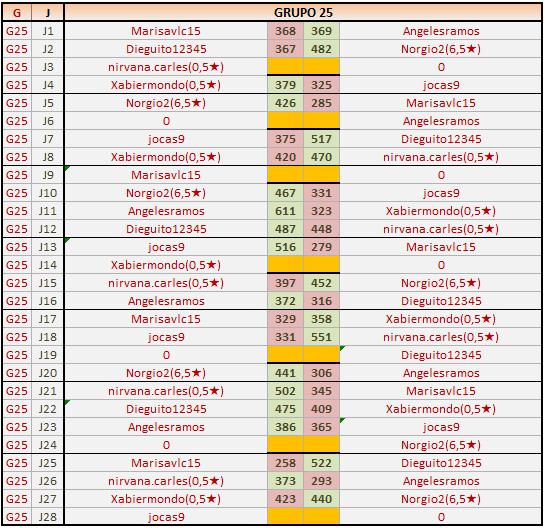The height and width of the screenshot is (528, 545).
Task: Select Dieguito12345 in row J7
Action: tap(441, 139)
